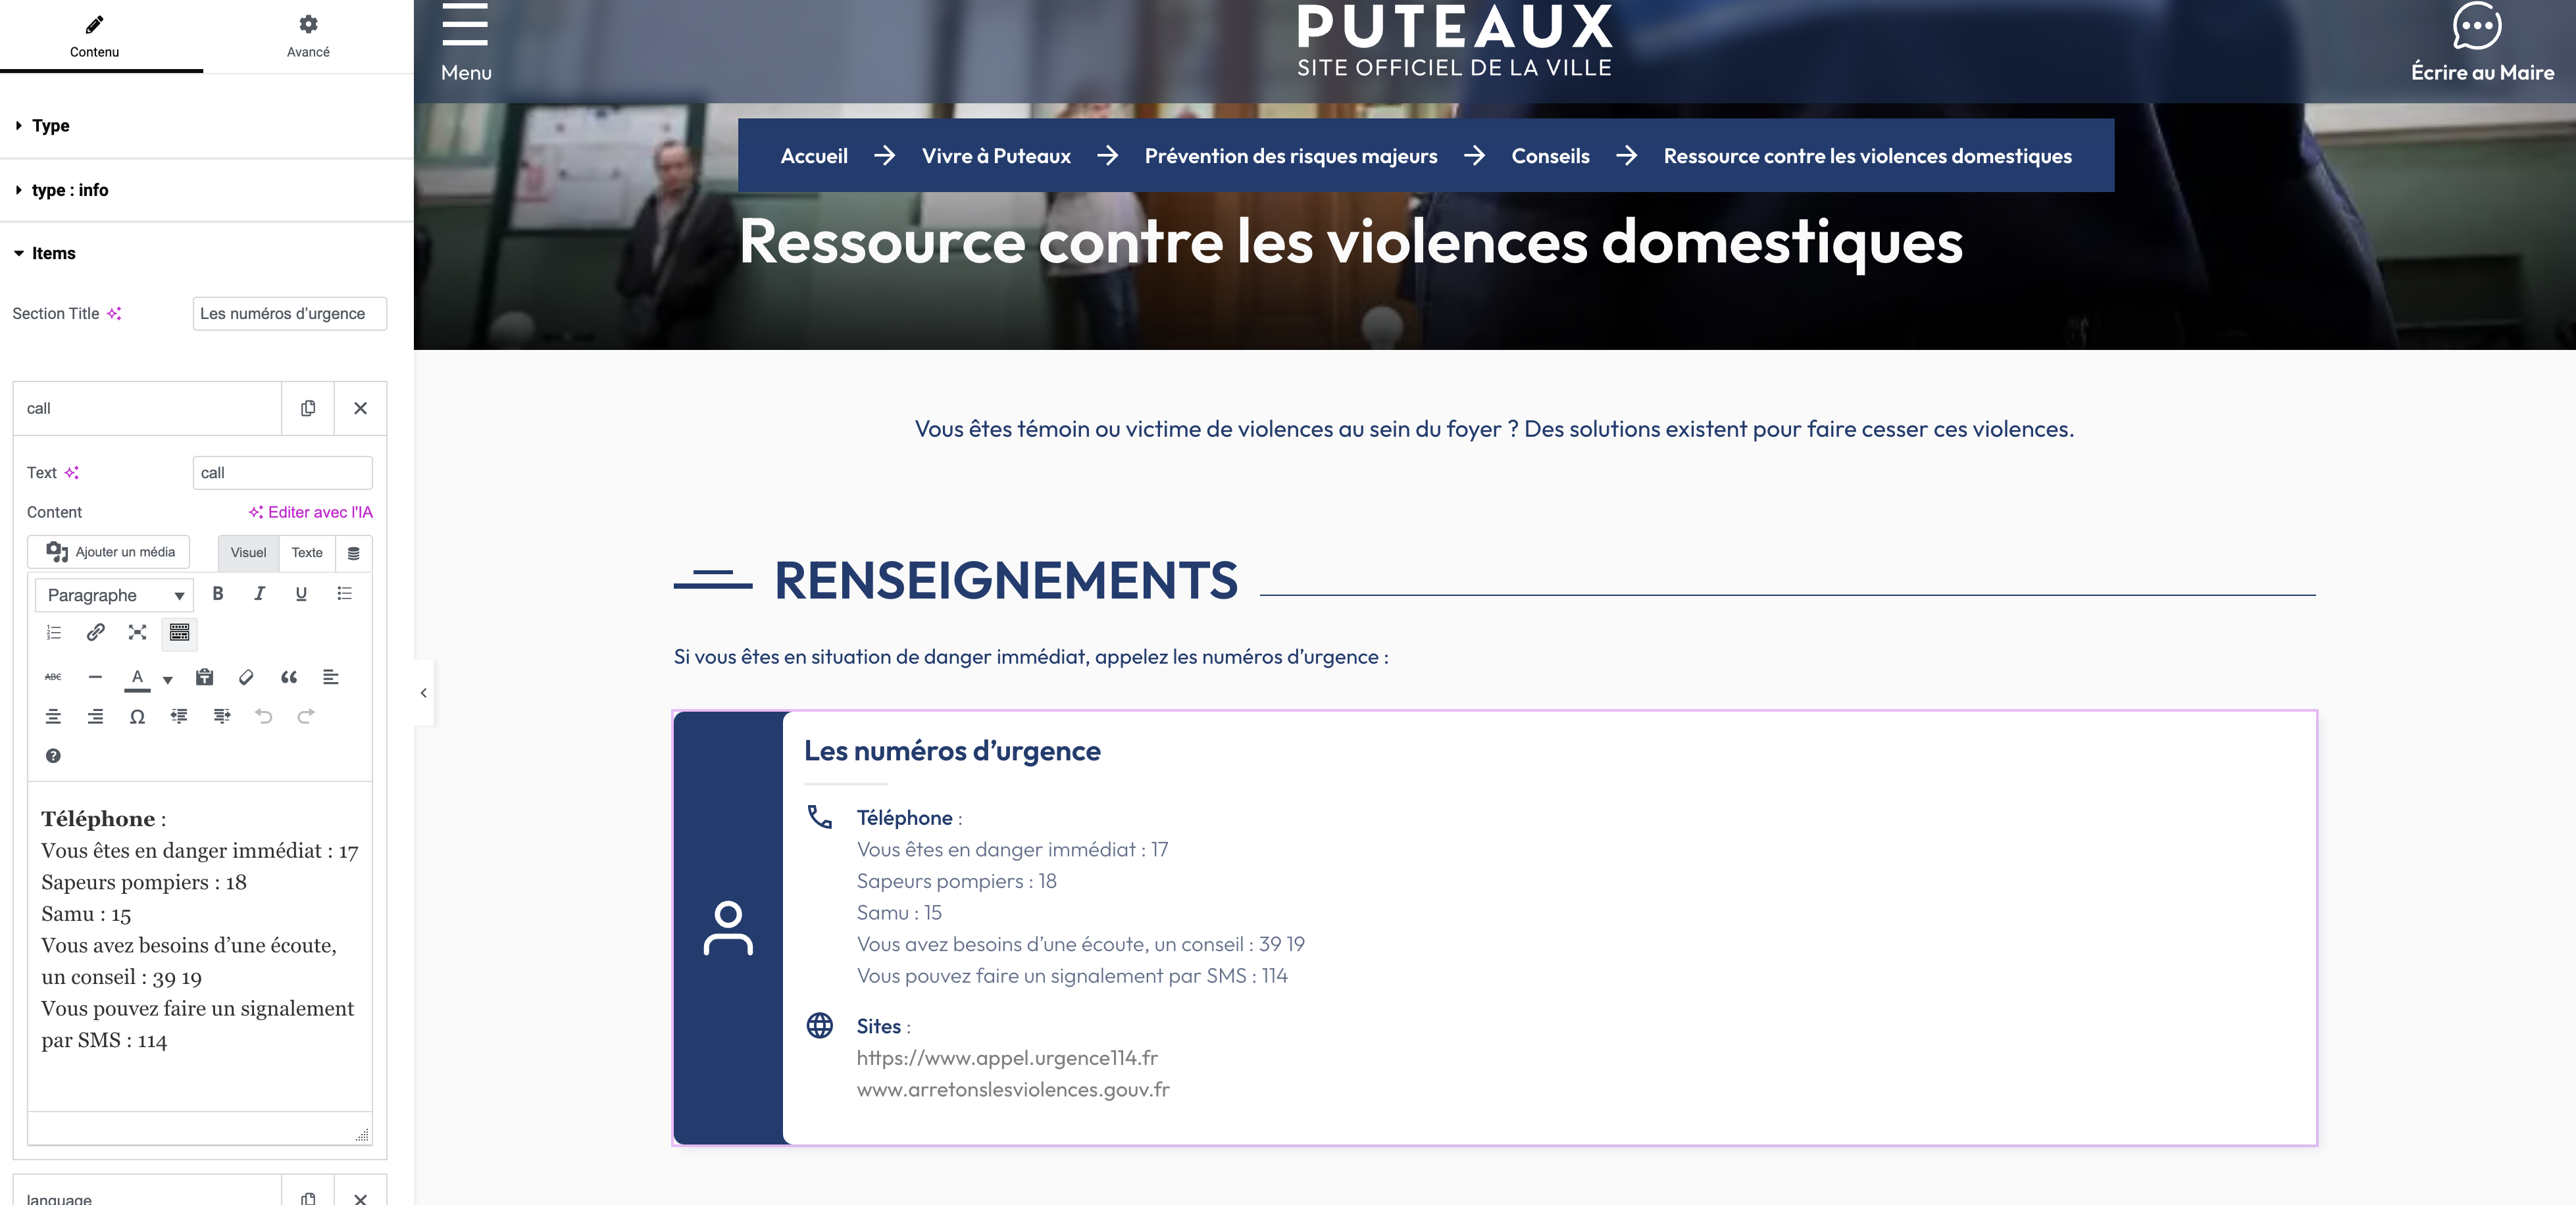
Task: Duplicate the call item
Action: (308, 408)
